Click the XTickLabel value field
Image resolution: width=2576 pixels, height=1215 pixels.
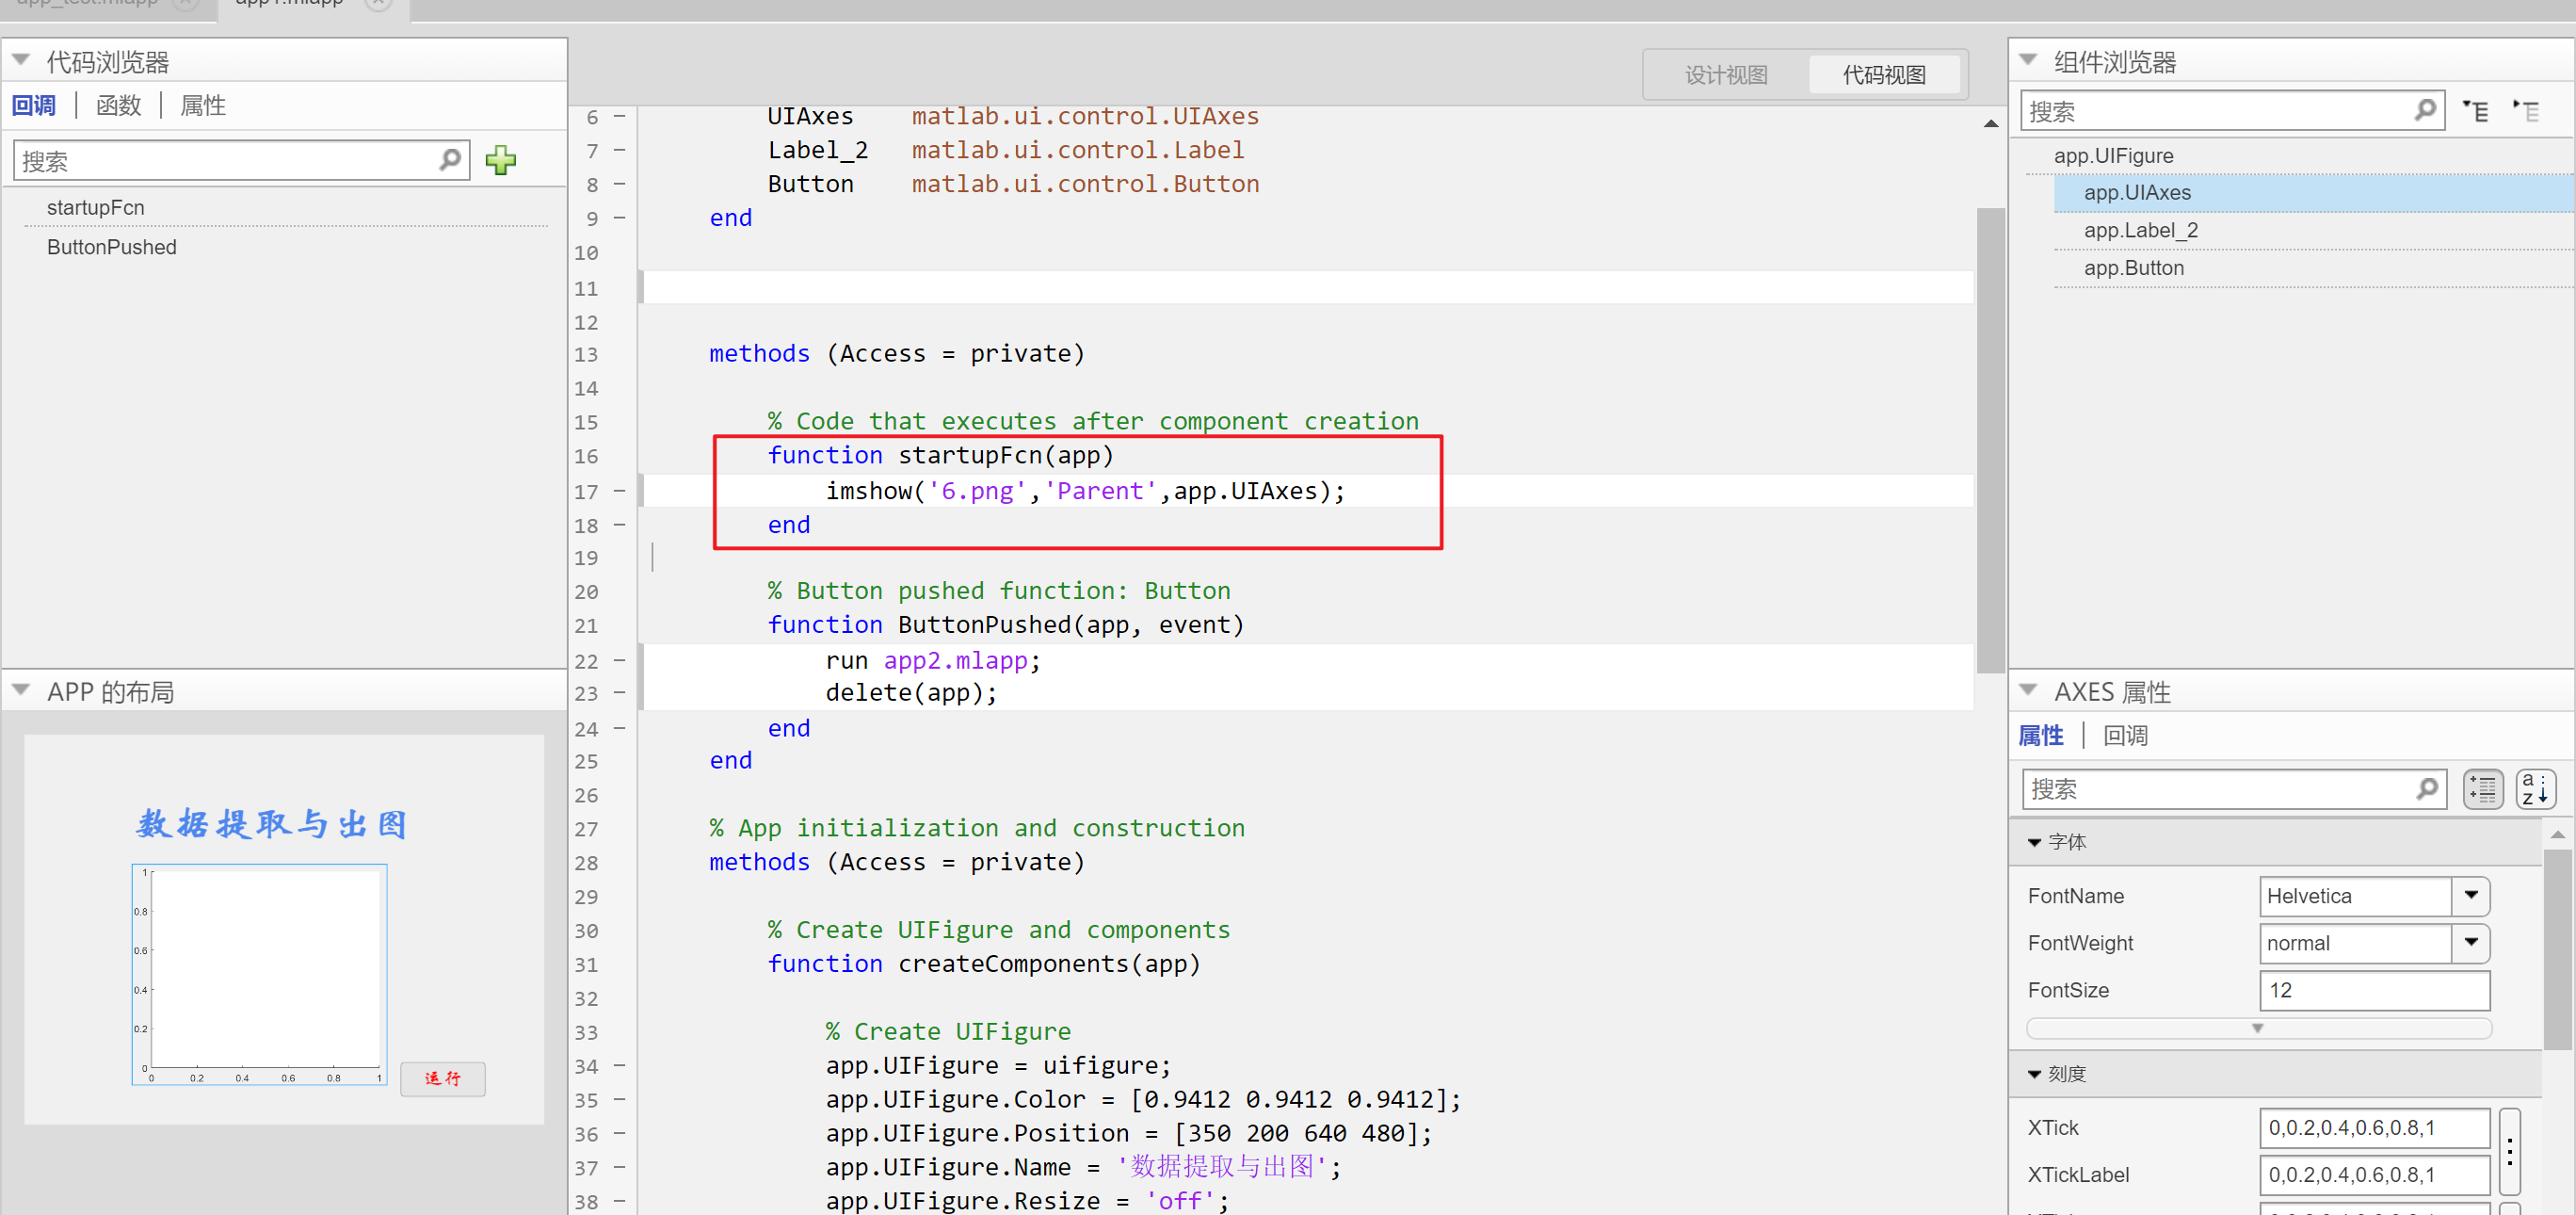pyautogui.click(x=2374, y=1175)
